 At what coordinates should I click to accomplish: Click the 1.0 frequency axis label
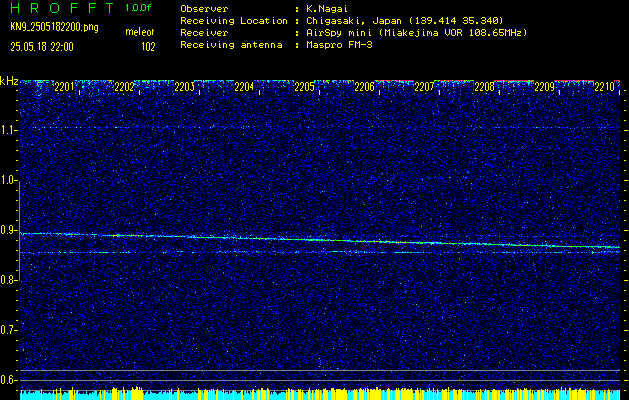pos(8,181)
